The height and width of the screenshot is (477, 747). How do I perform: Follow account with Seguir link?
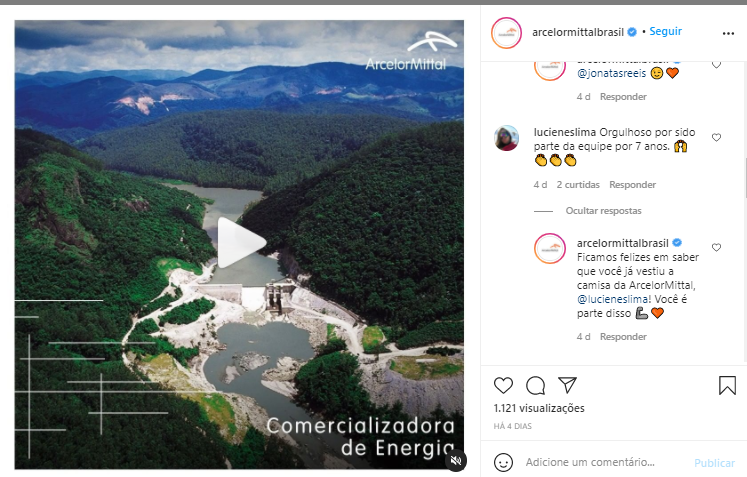(666, 31)
